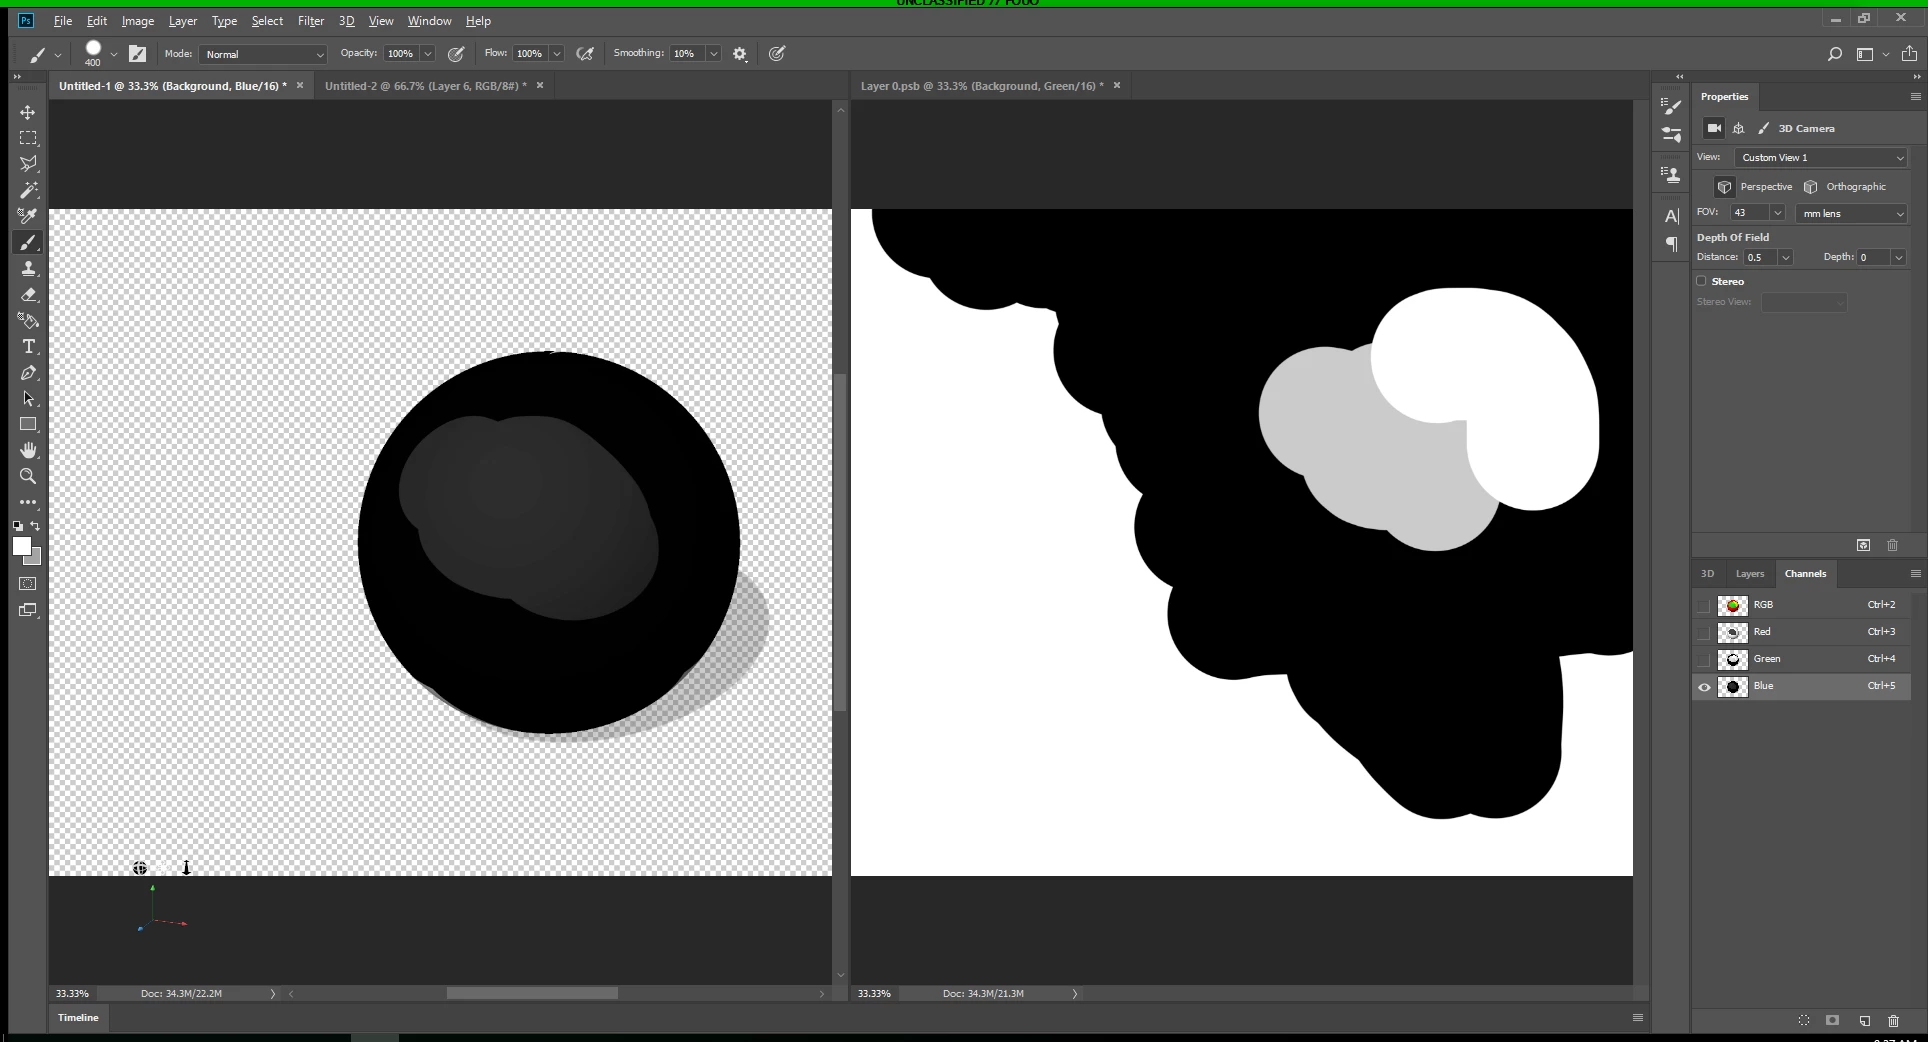
Task: Switch to the 3D panel tab
Action: (x=1708, y=574)
